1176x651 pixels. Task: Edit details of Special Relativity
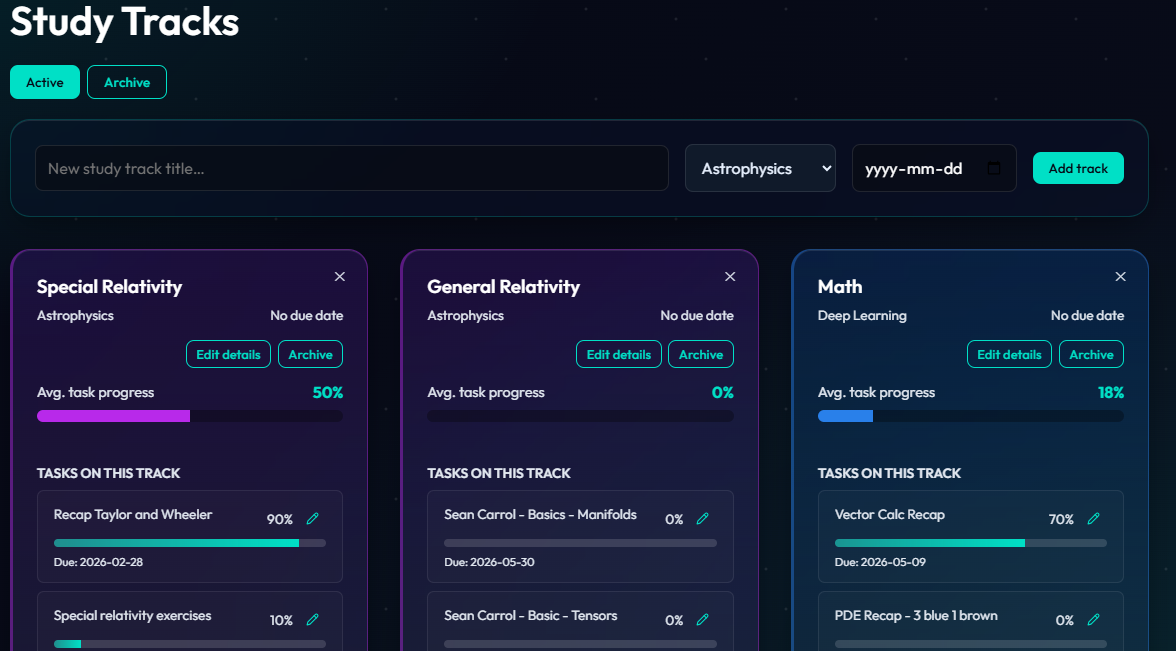tap(229, 354)
